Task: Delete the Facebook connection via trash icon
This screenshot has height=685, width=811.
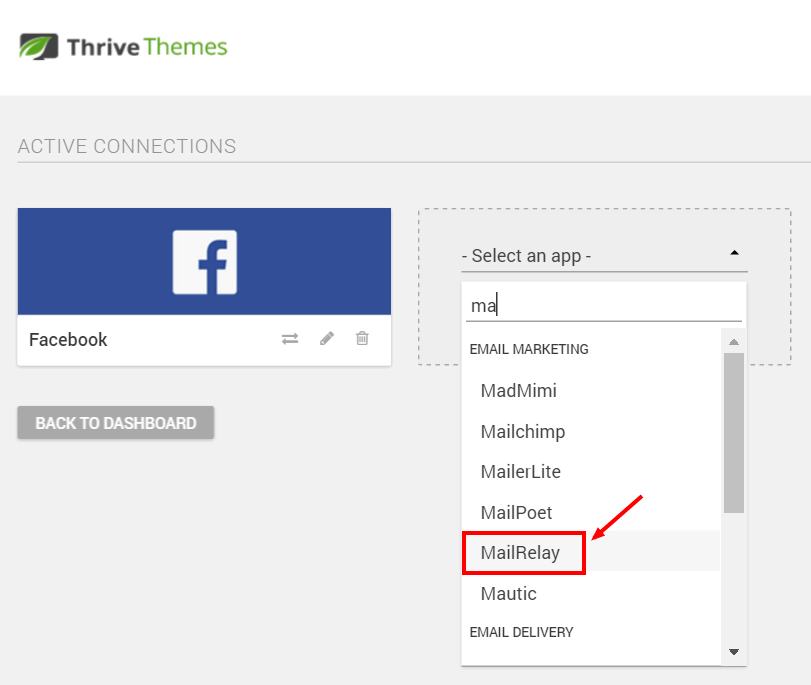Action: (362, 338)
